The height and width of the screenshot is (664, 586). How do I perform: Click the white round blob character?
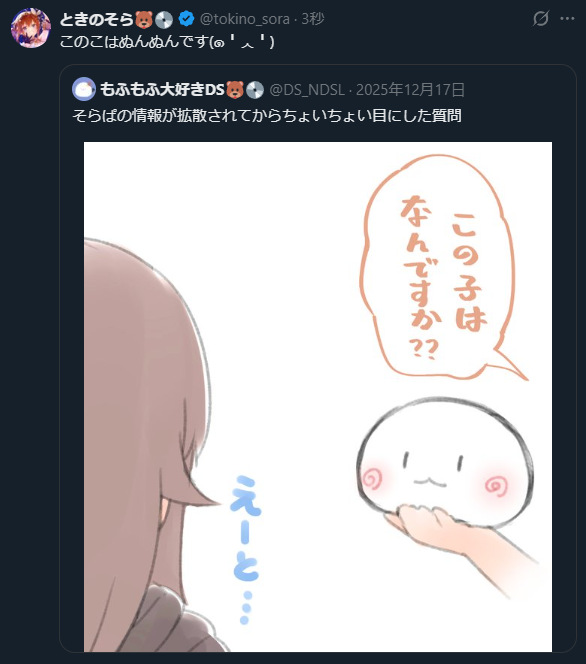point(445,462)
